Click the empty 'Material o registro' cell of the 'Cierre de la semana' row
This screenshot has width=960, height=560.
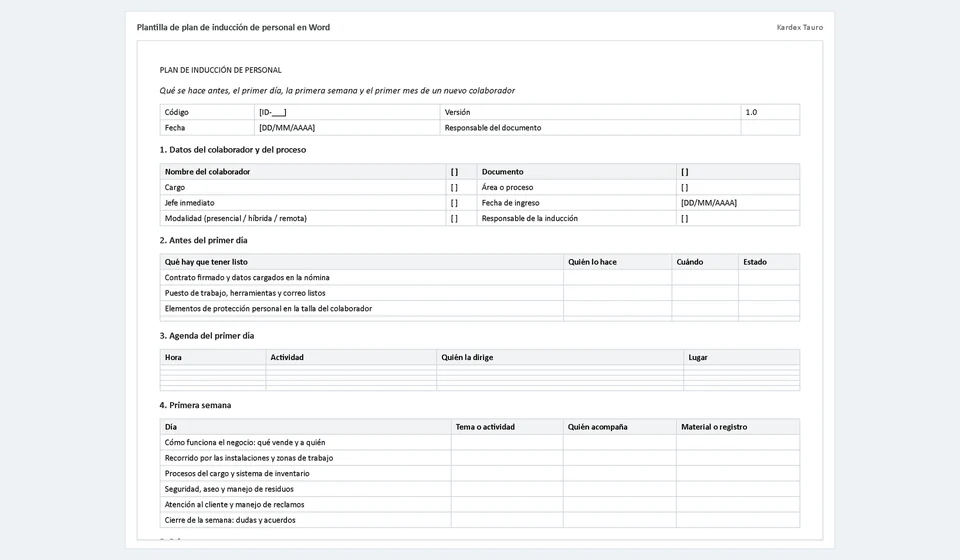click(738, 520)
